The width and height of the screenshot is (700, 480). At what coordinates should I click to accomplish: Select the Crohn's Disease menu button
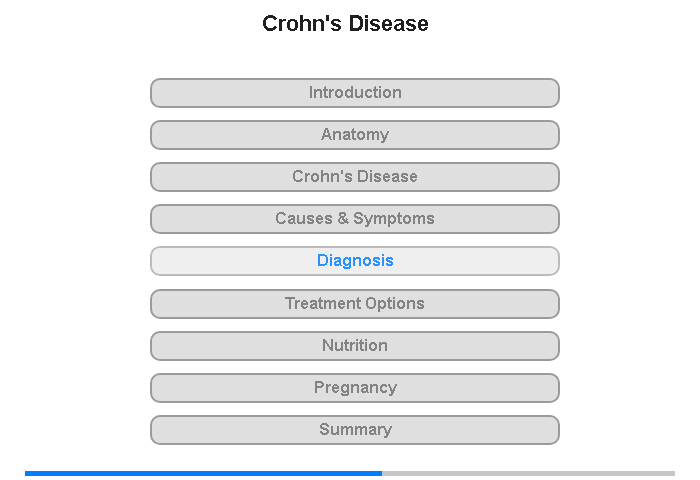[x=355, y=177]
